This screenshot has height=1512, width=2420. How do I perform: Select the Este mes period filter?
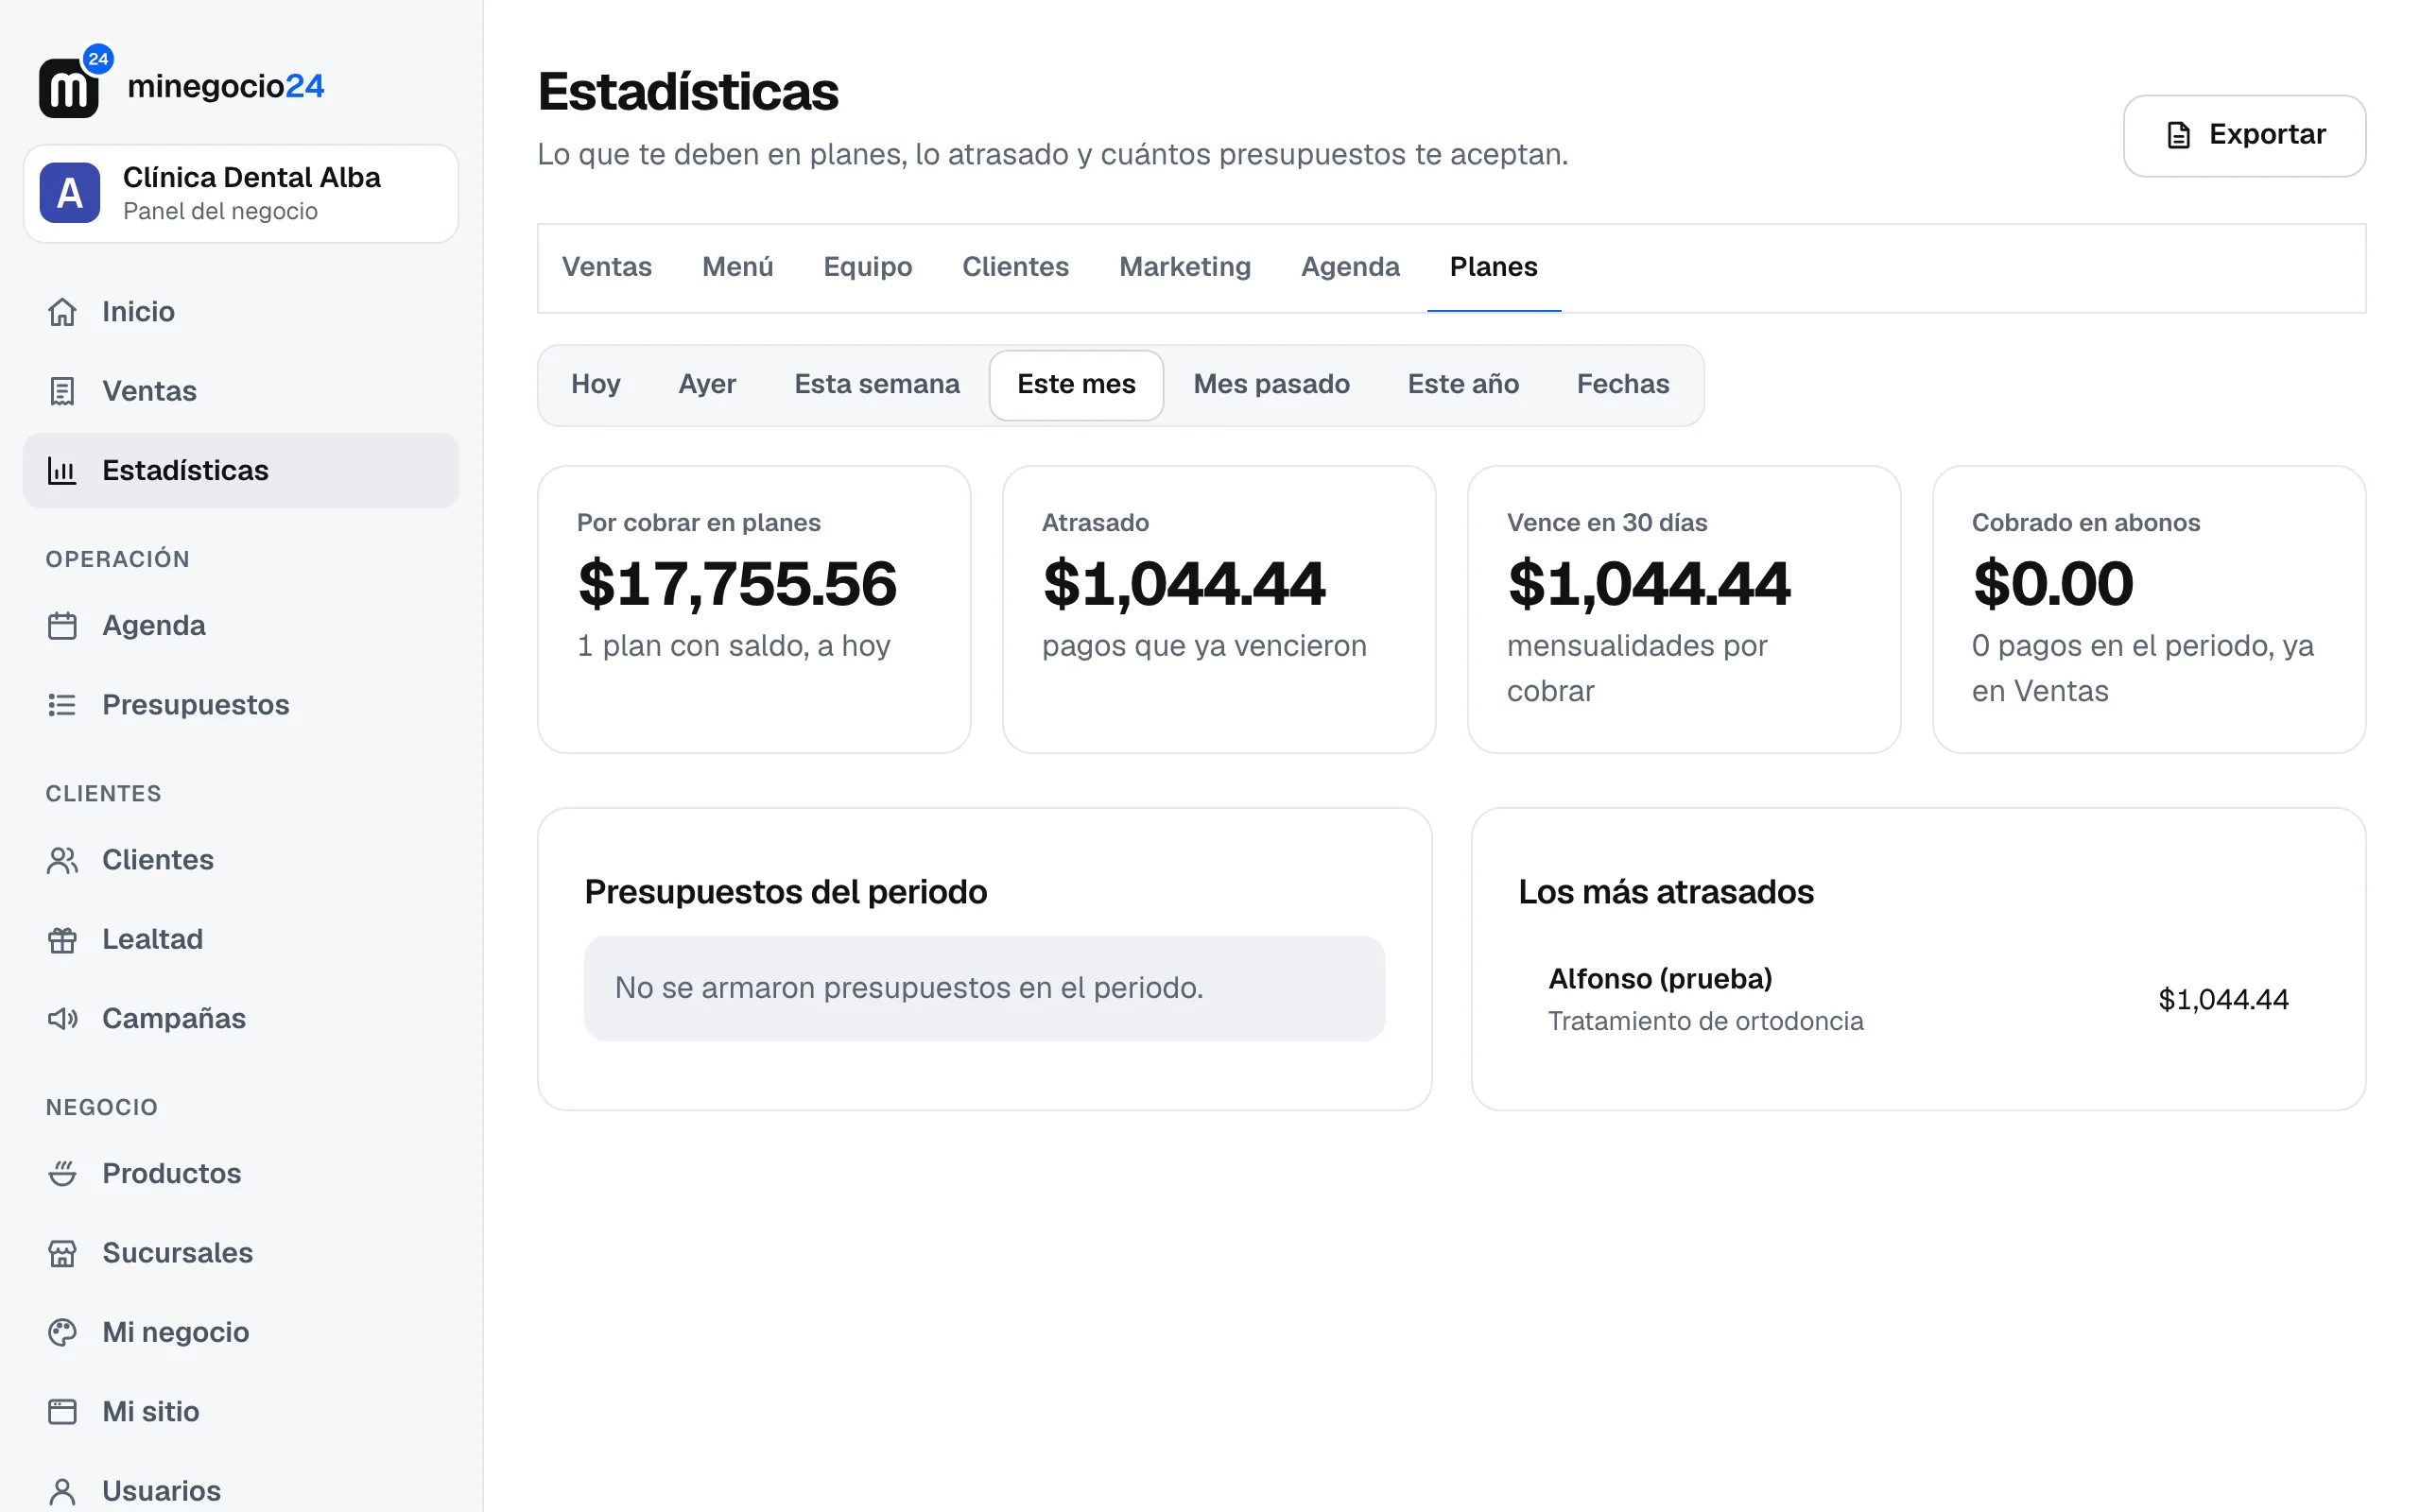point(1076,385)
